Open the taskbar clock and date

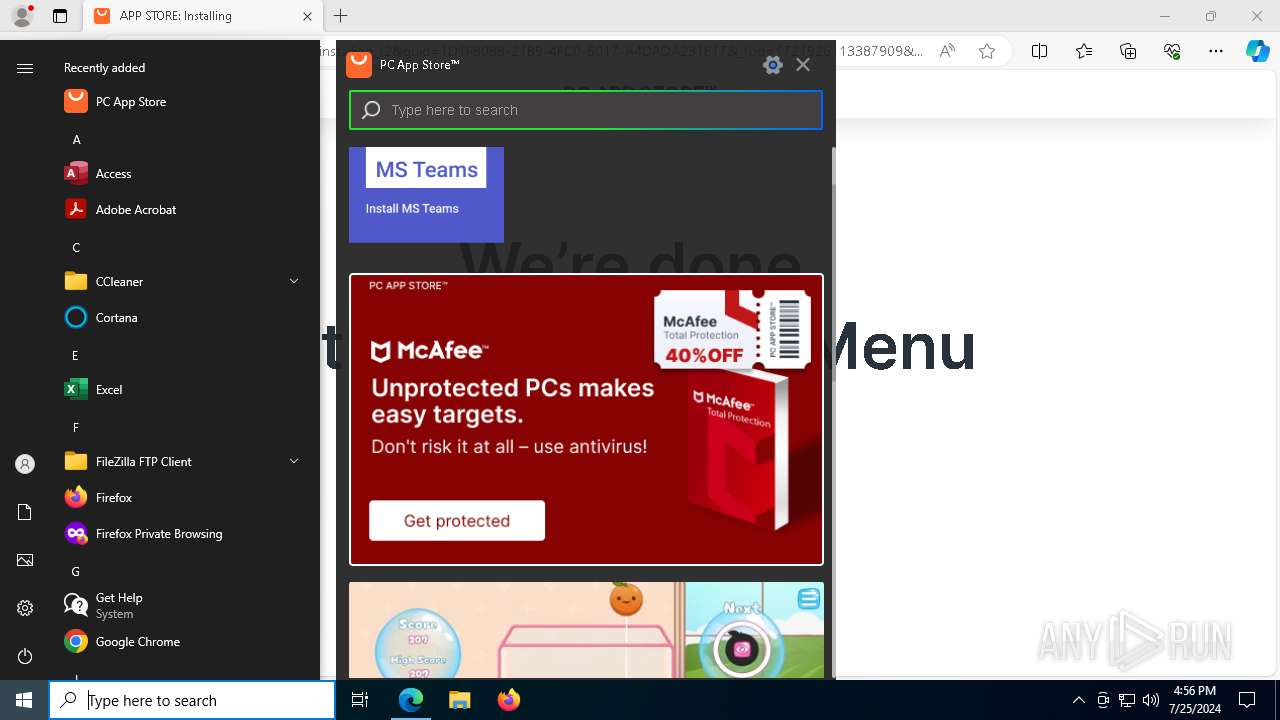(x=1194, y=700)
